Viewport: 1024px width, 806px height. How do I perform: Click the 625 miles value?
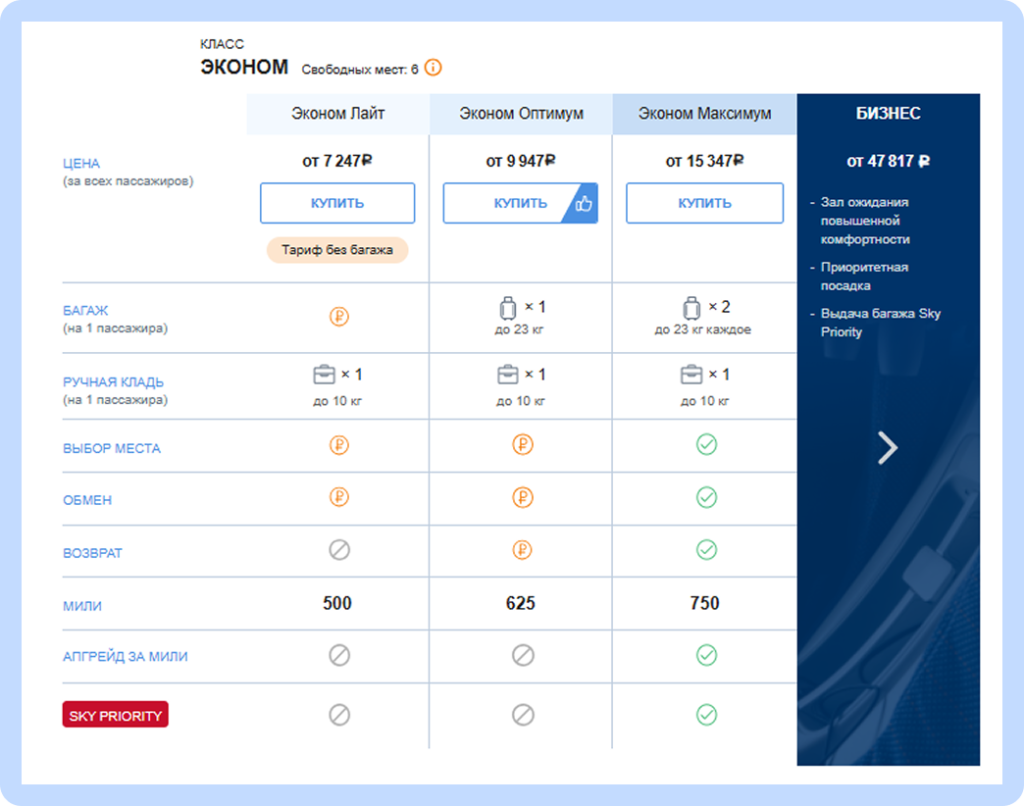tap(520, 603)
